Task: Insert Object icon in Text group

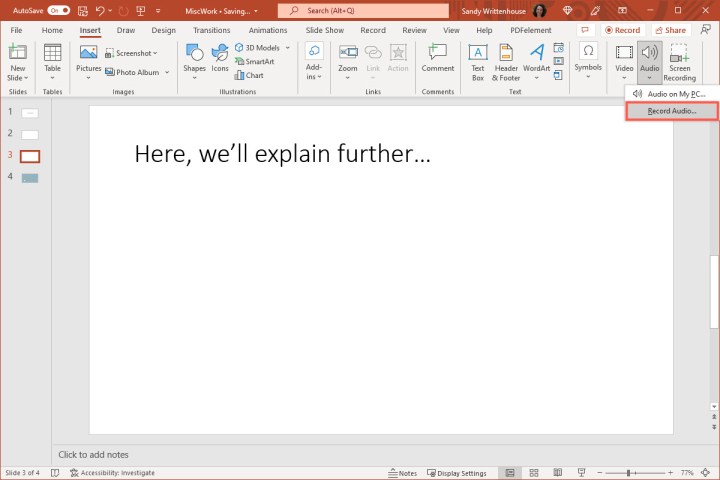Action: (x=559, y=75)
